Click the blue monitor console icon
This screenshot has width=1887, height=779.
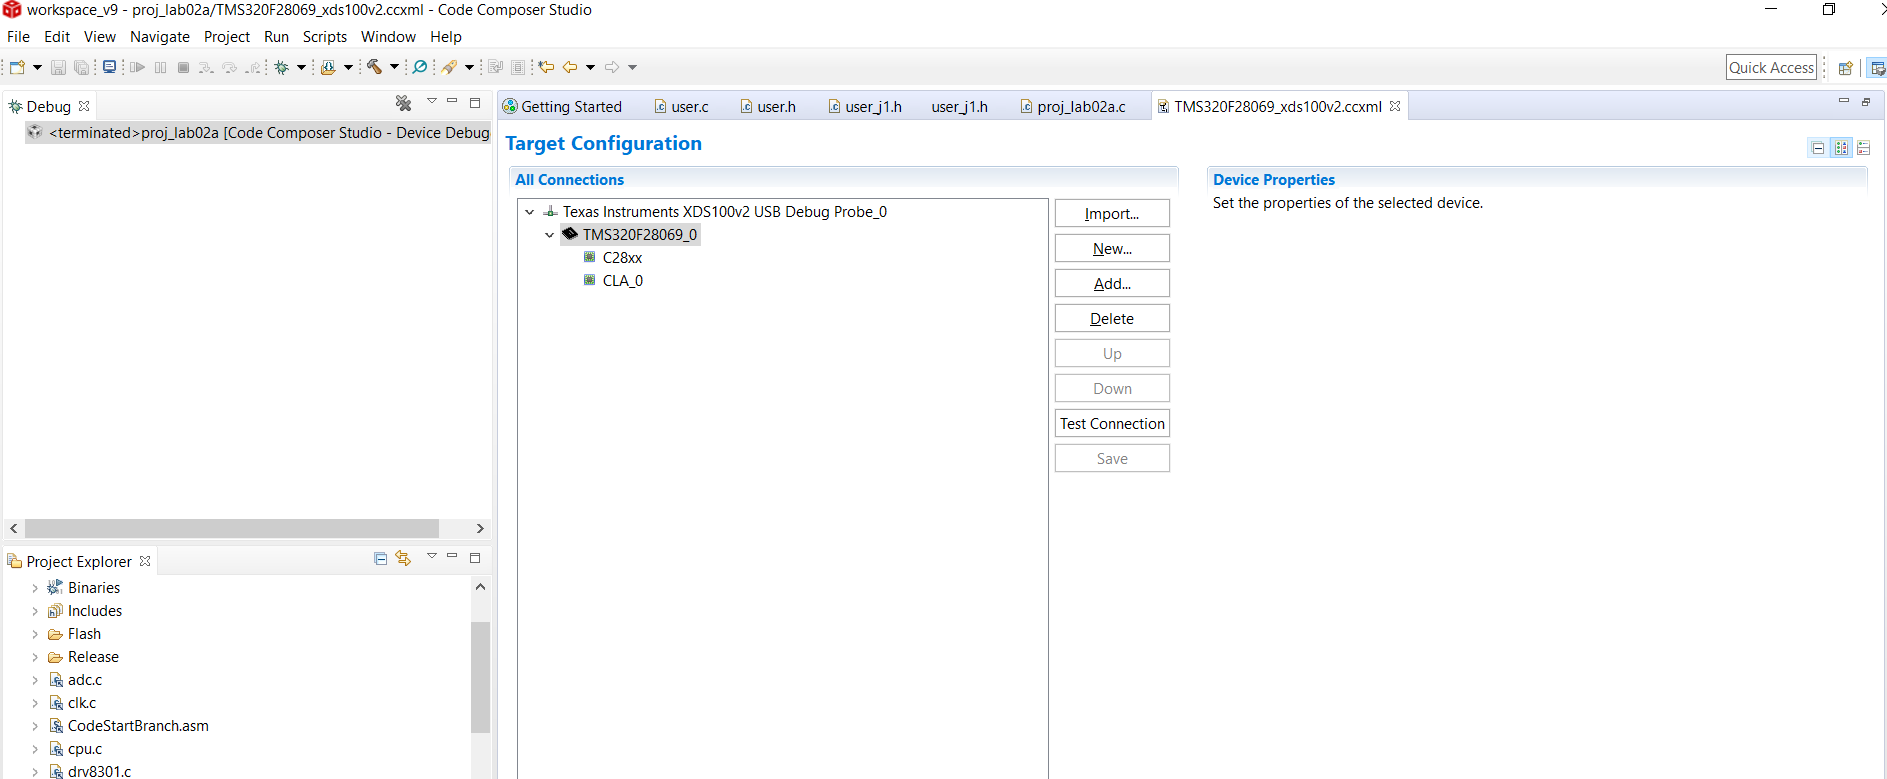110,67
